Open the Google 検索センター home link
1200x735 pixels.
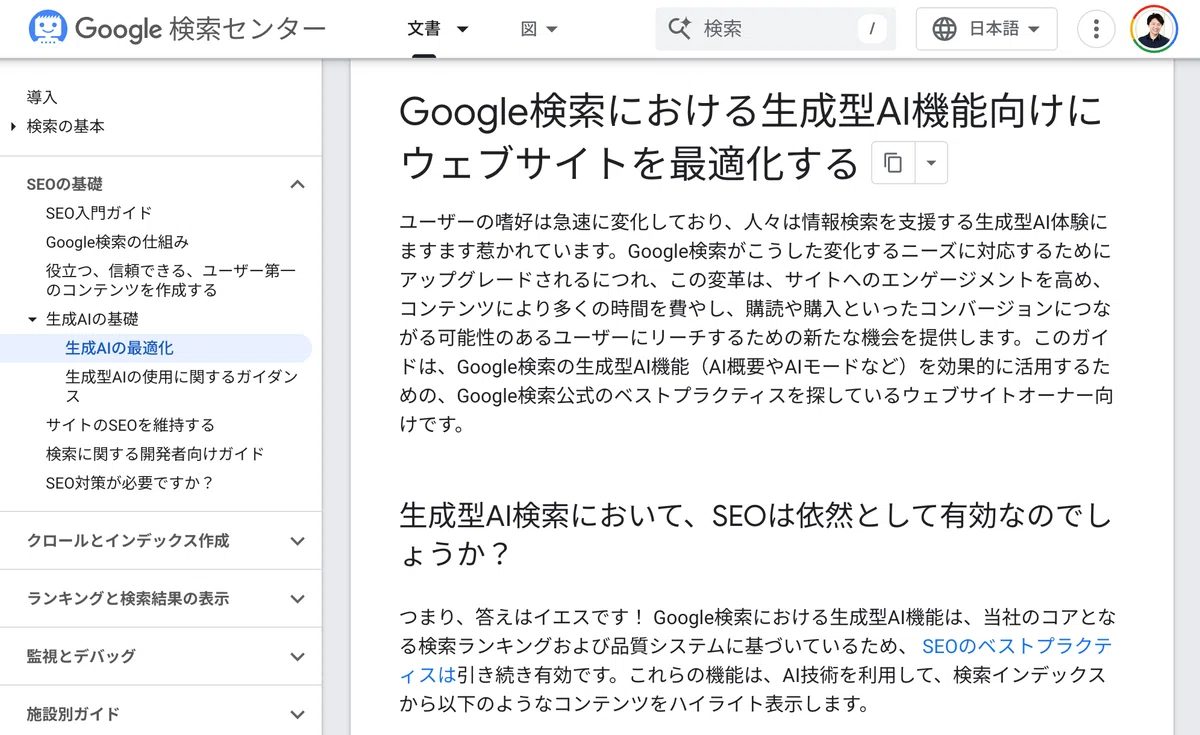coord(177,28)
